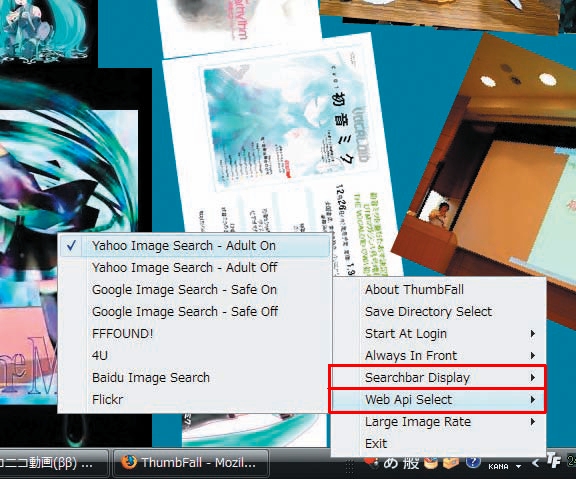Screen dimensions: 576x479
Task: Choose Google Image Search - Safe On
Action: click(x=195, y=289)
